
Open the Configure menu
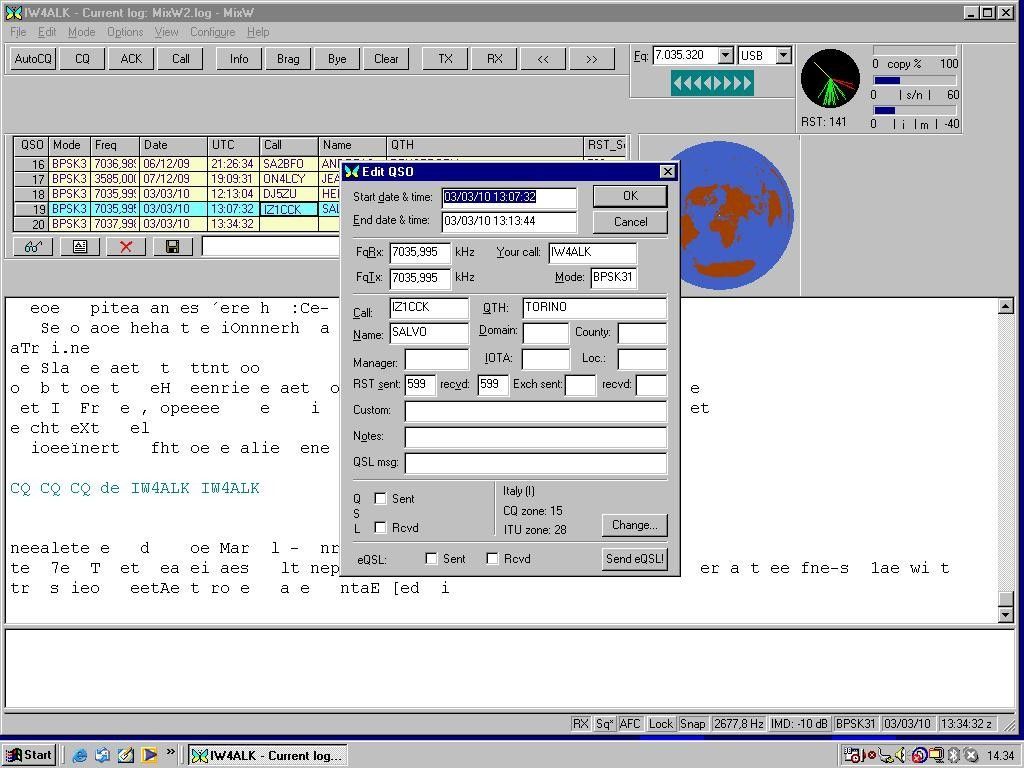[212, 32]
